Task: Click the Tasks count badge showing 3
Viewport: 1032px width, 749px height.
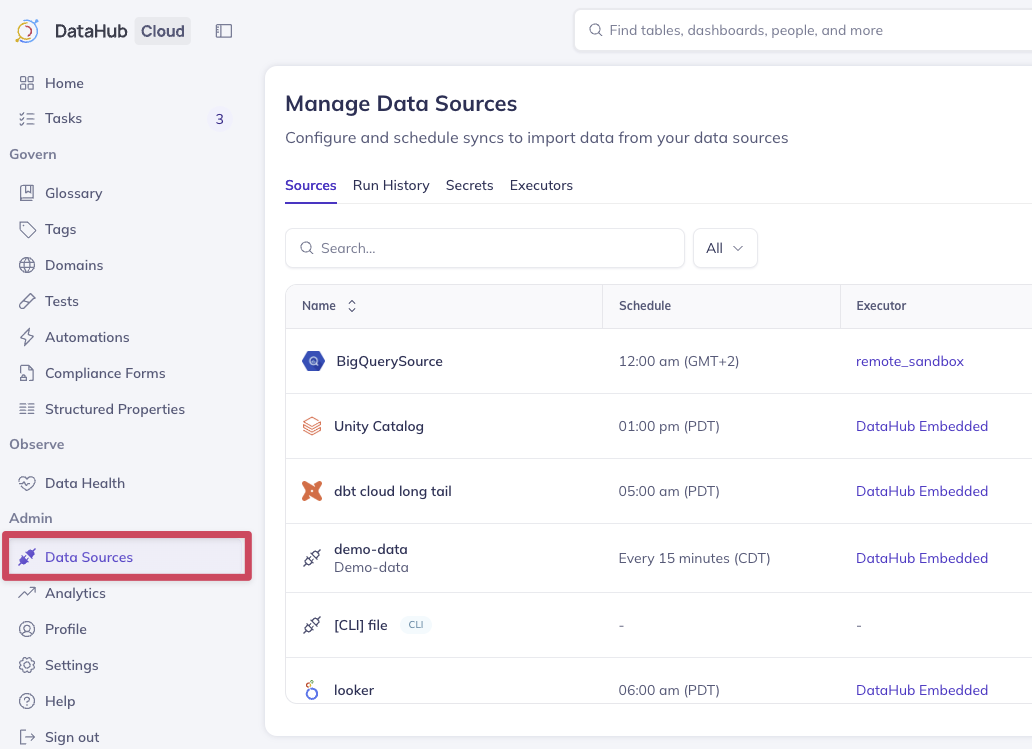Action: click(x=220, y=119)
